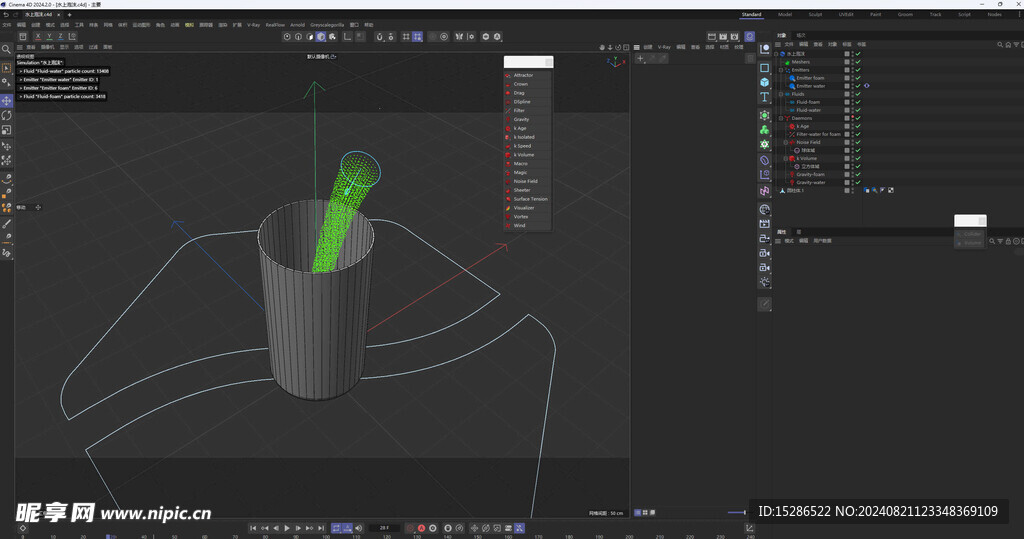Select Fluid-foam object
The image size is (1024, 539).
[x=808, y=102]
